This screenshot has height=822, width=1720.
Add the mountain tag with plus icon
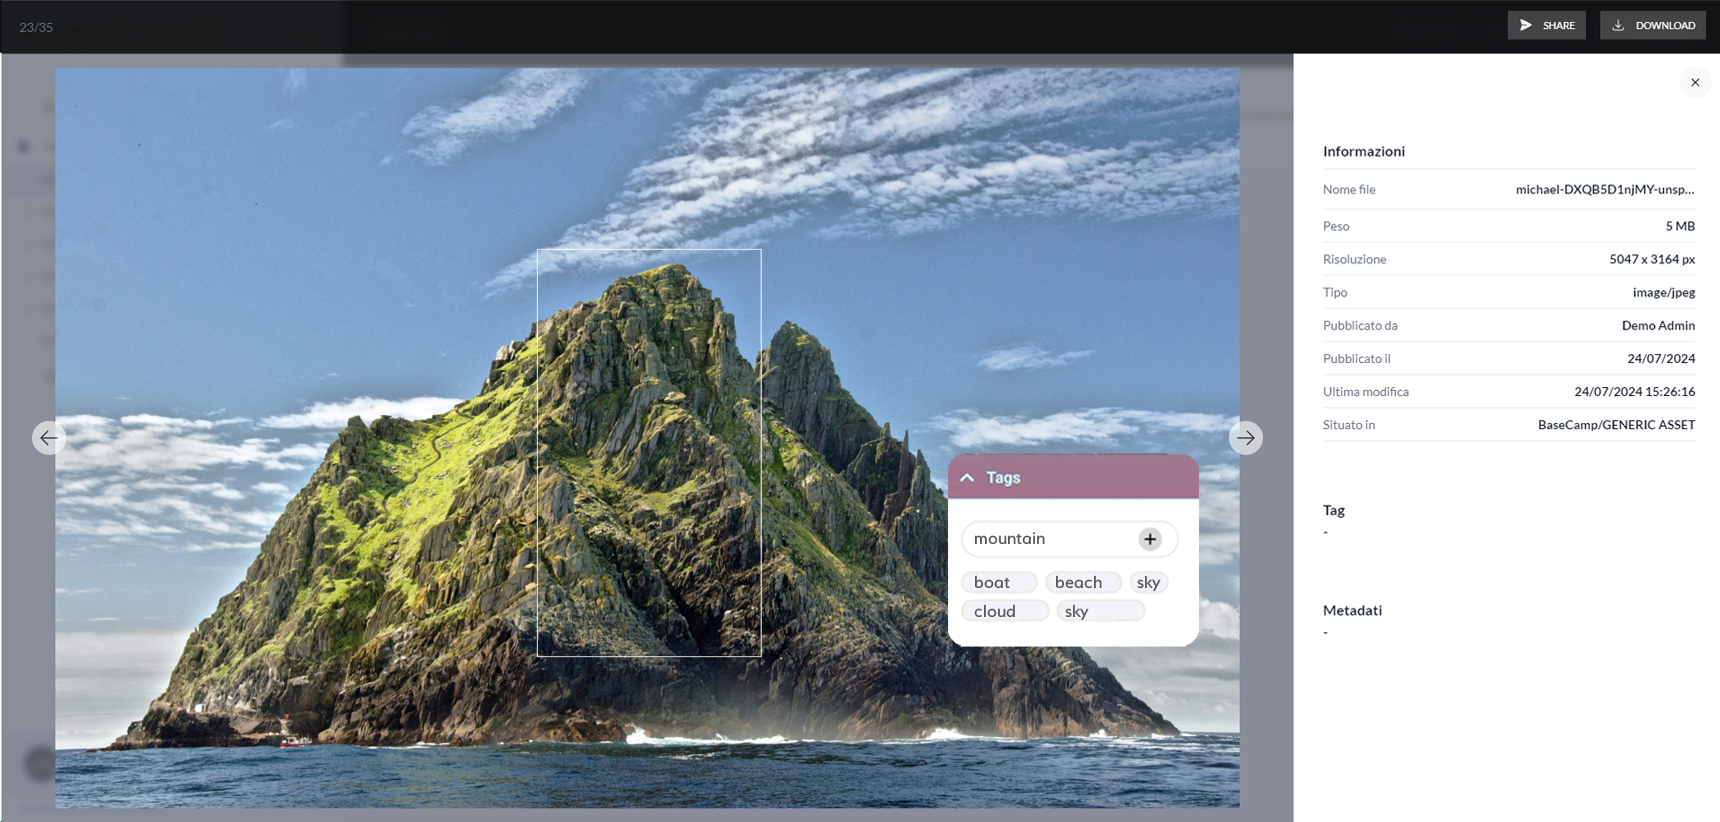point(1150,539)
